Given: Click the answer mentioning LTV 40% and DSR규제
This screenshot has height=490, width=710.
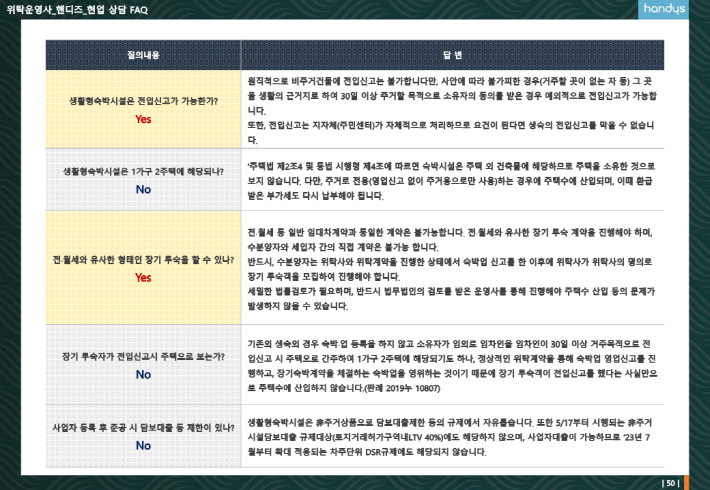Looking at the screenshot, I should click(452, 436).
